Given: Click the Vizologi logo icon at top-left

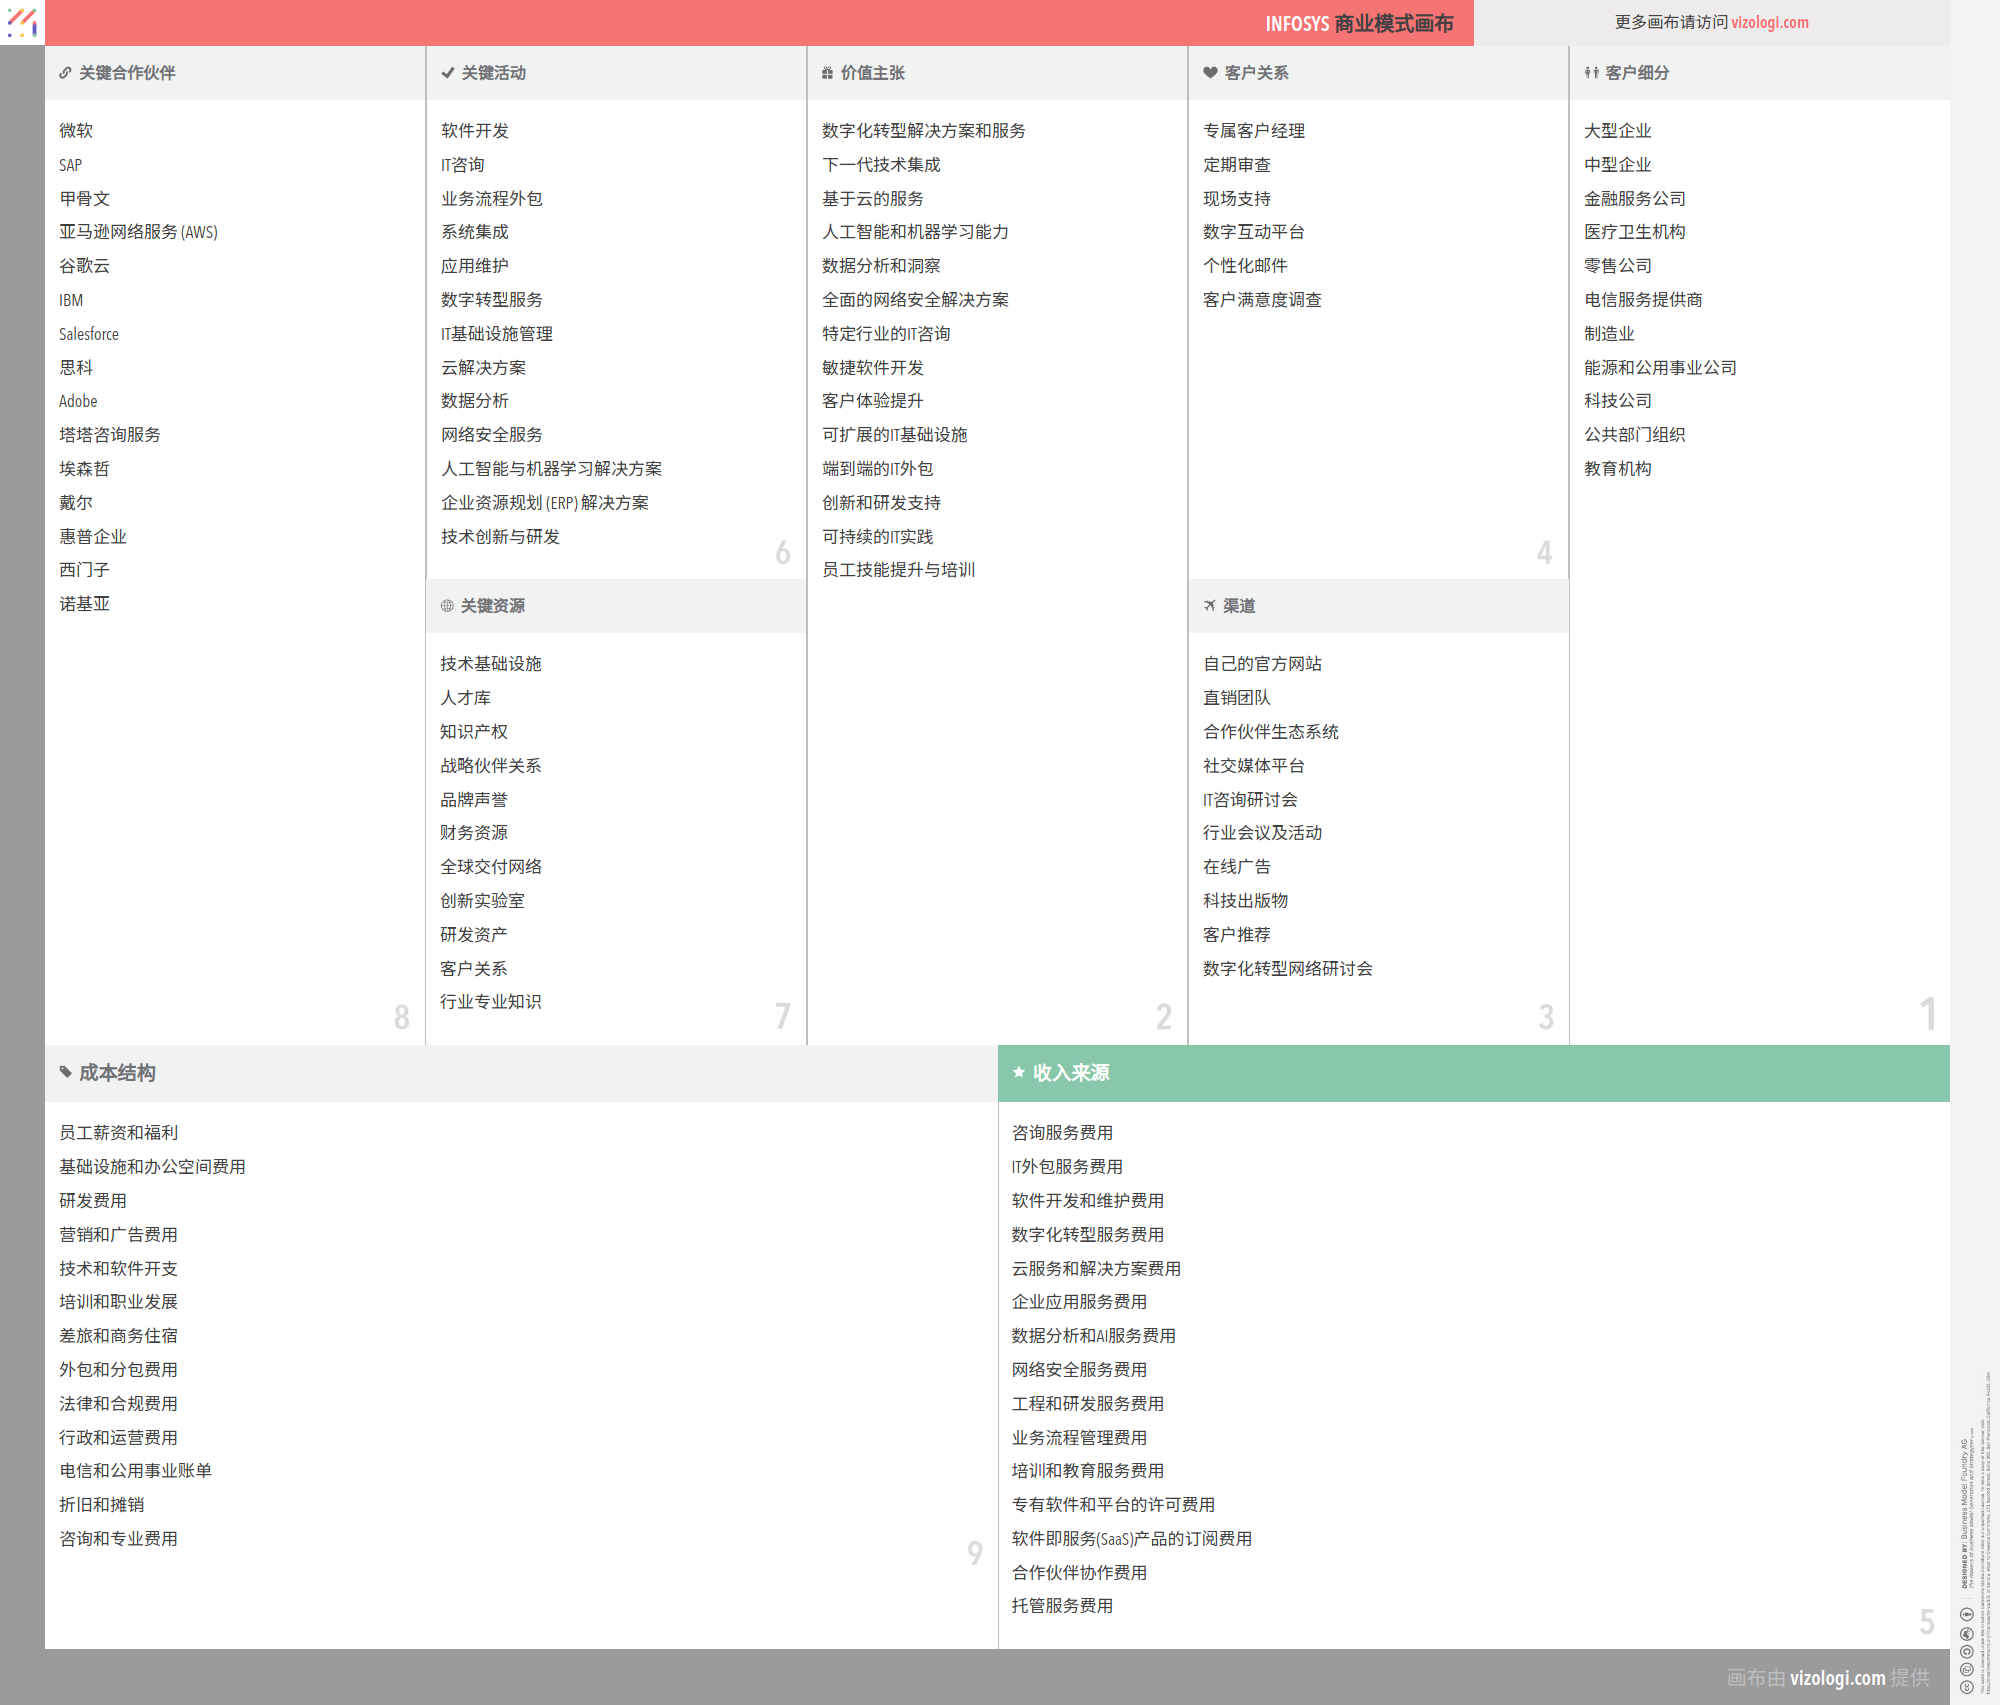Looking at the screenshot, I should pyautogui.click(x=22, y=22).
